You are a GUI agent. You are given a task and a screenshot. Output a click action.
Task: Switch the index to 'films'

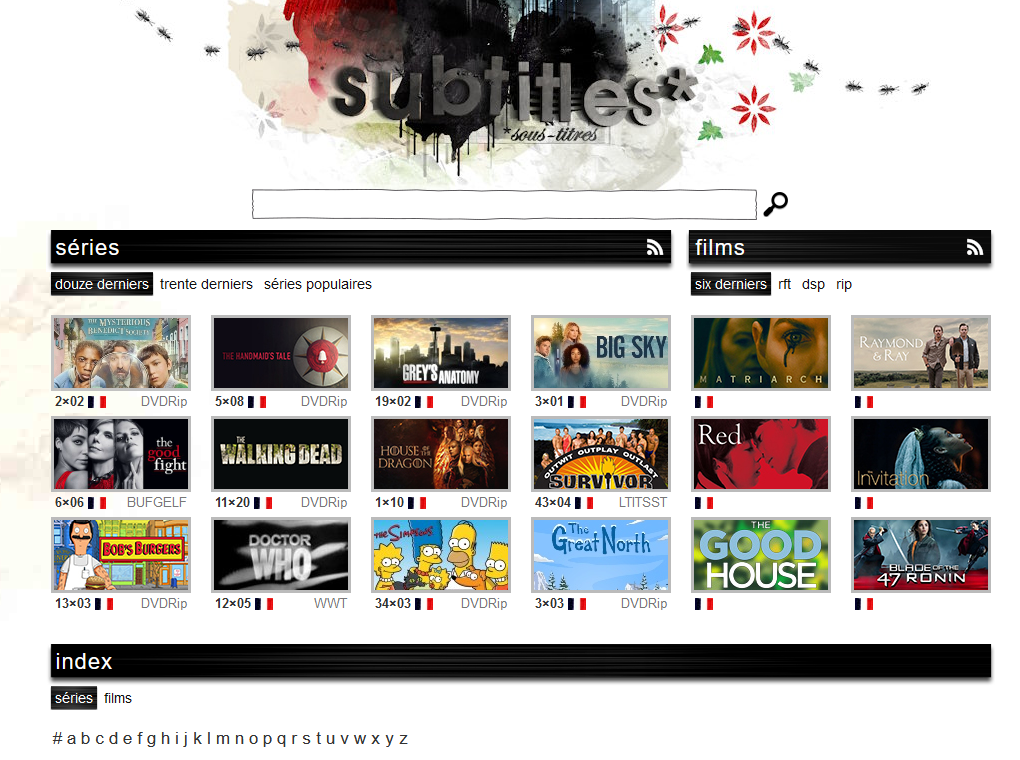coord(118,698)
